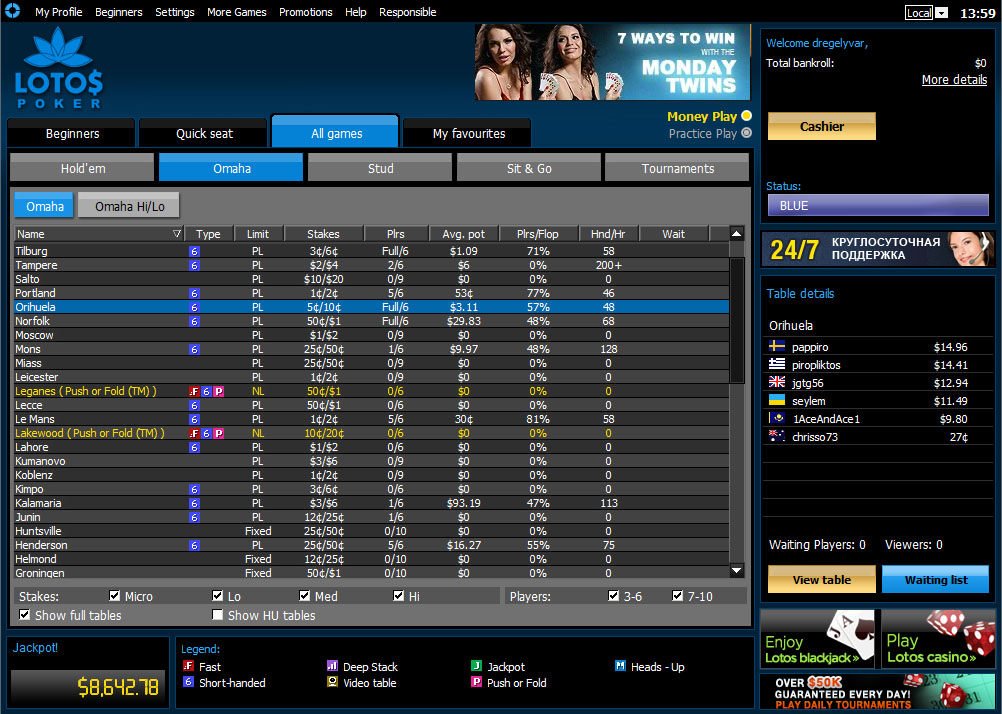
Task: Open the Waiting list
Action: tap(934, 578)
